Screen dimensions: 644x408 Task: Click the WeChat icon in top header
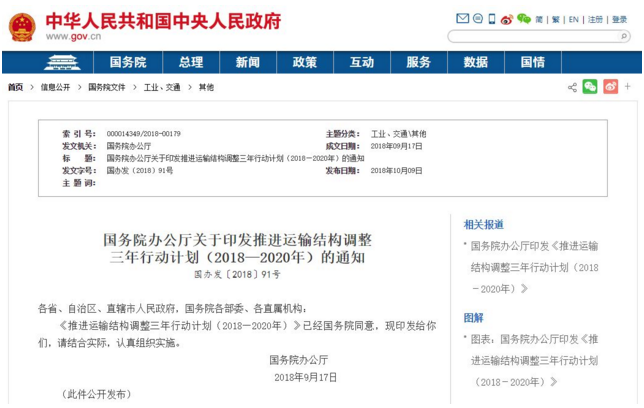pos(524,18)
